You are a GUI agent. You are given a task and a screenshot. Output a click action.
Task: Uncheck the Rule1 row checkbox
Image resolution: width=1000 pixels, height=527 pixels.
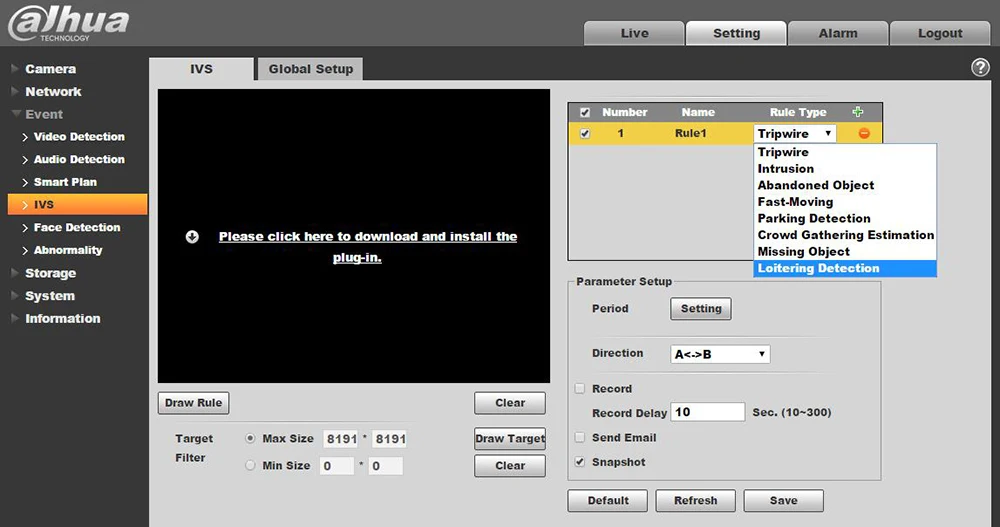click(585, 134)
